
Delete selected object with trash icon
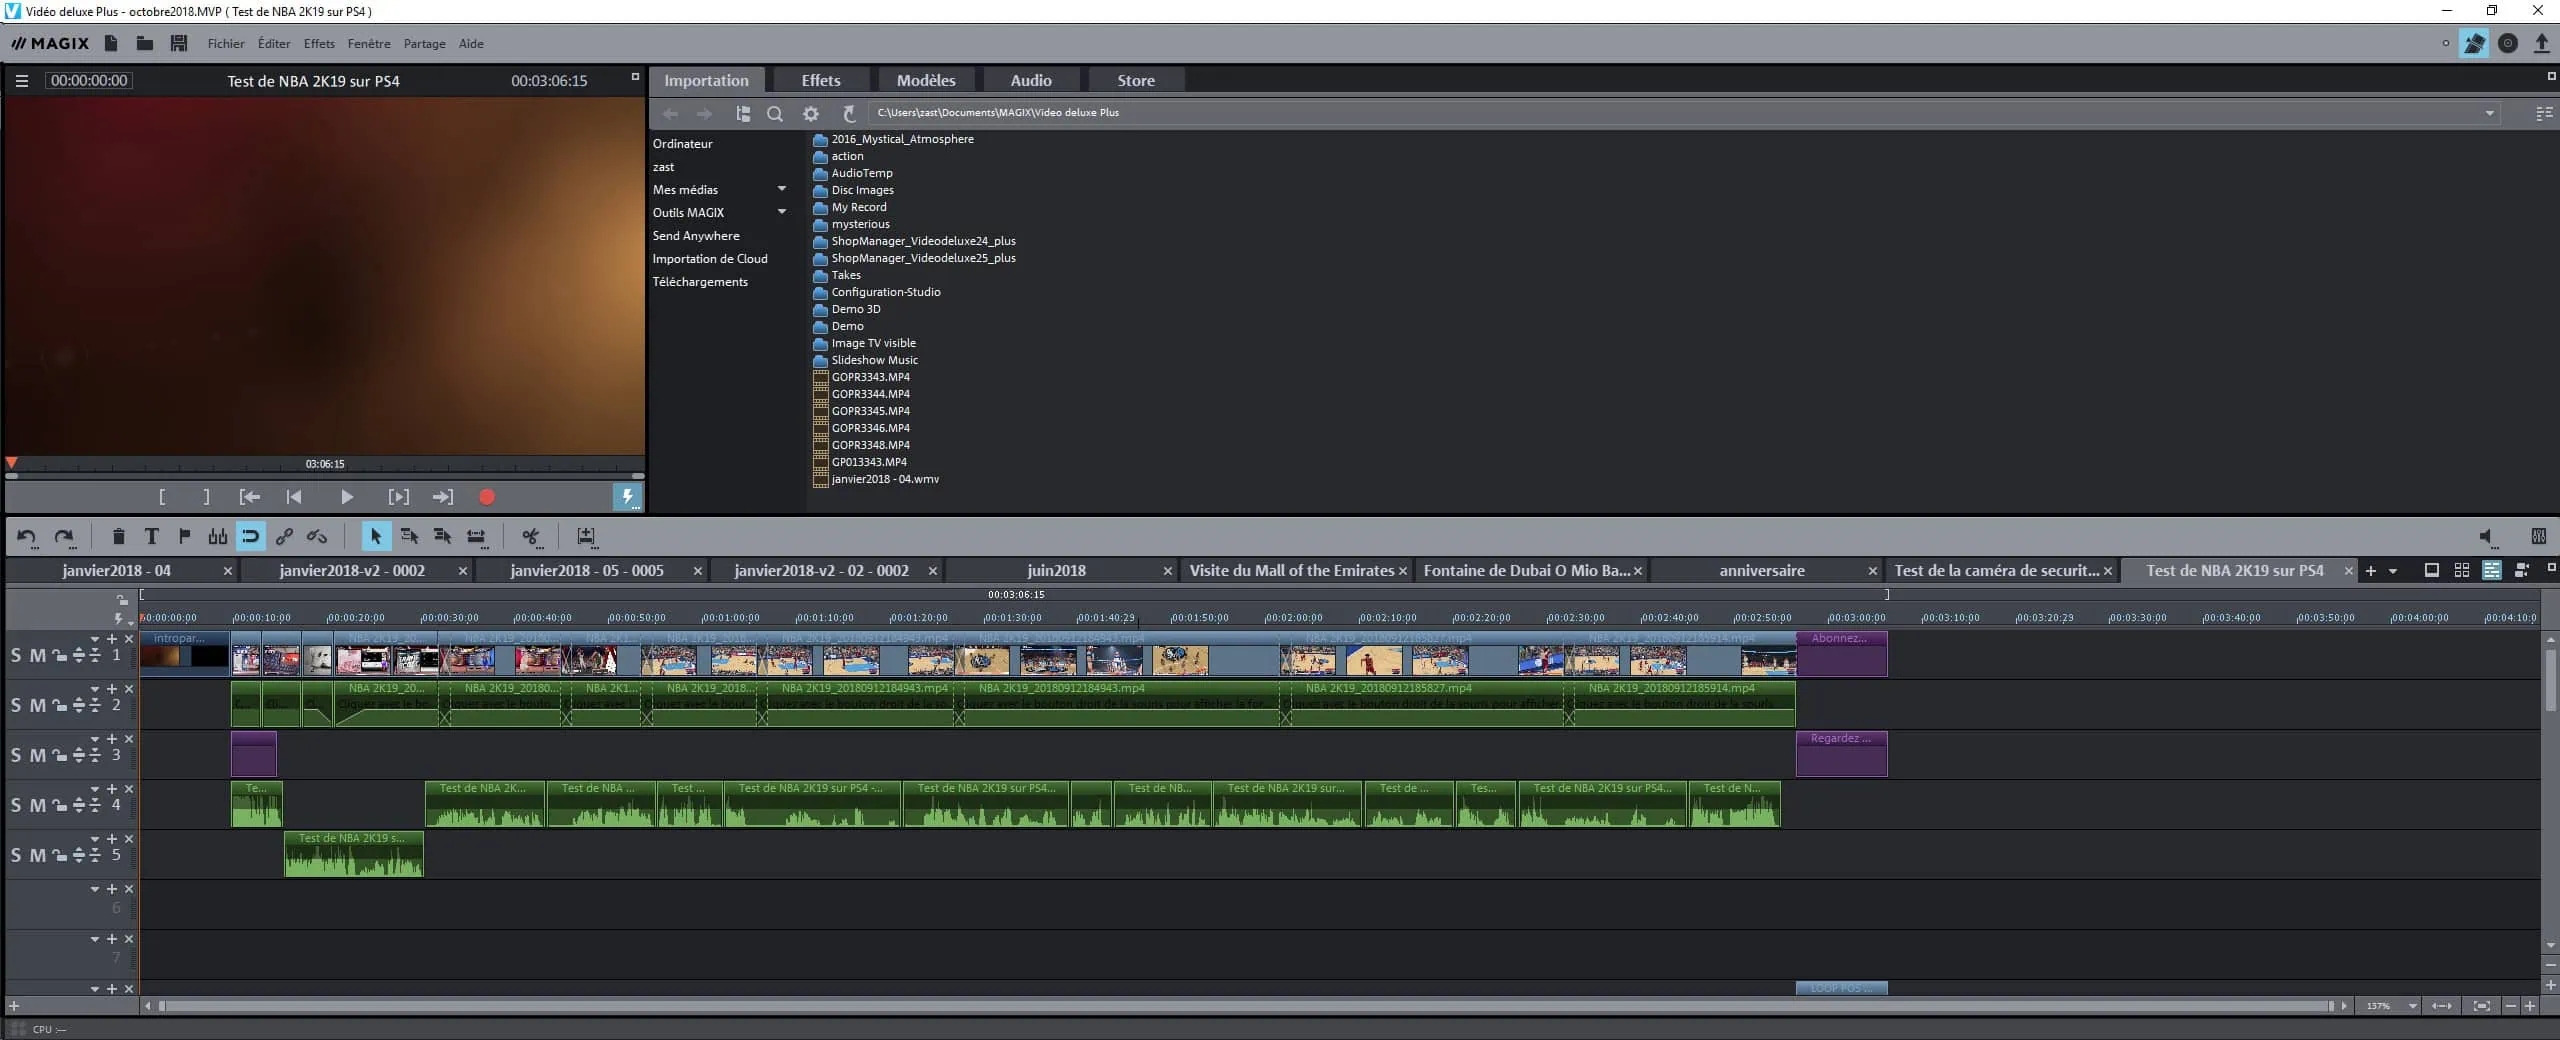click(118, 537)
